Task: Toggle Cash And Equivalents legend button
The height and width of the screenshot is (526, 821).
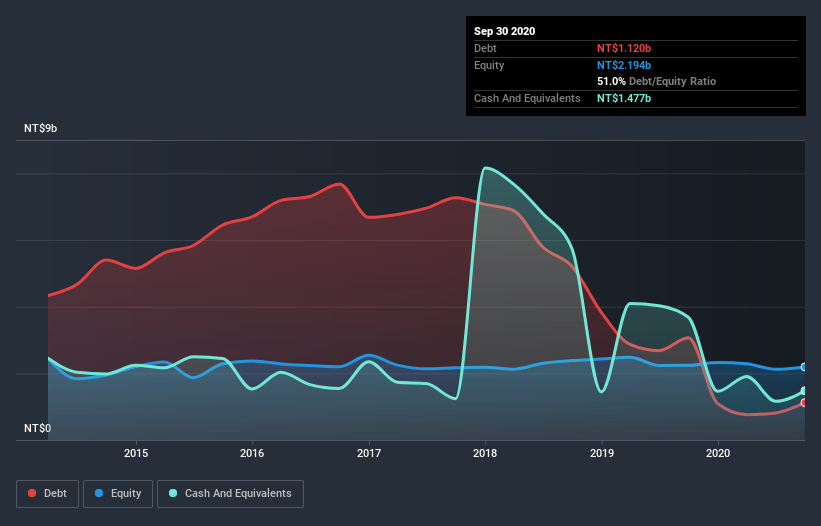Action: click(x=230, y=494)
